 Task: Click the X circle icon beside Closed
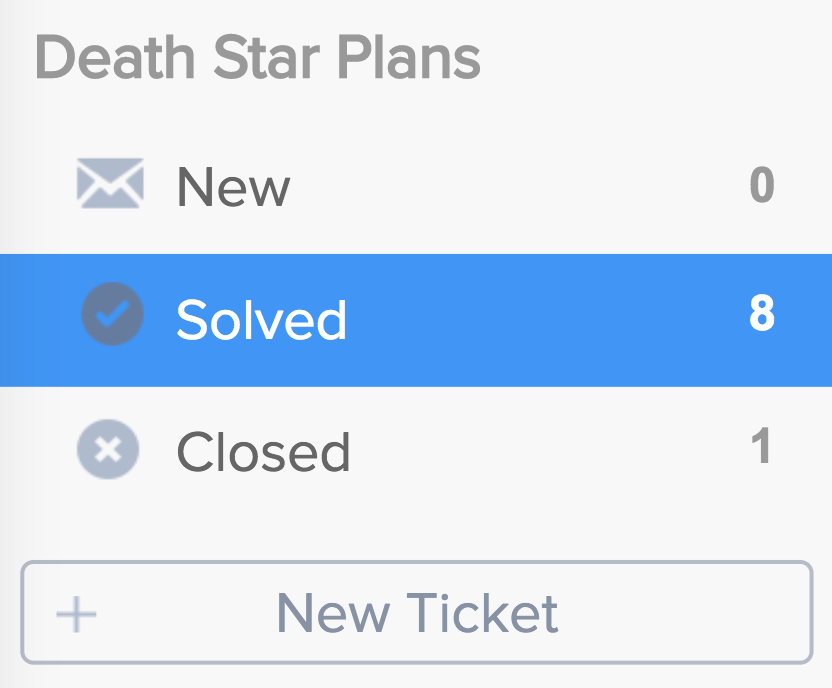pos(108,449)
